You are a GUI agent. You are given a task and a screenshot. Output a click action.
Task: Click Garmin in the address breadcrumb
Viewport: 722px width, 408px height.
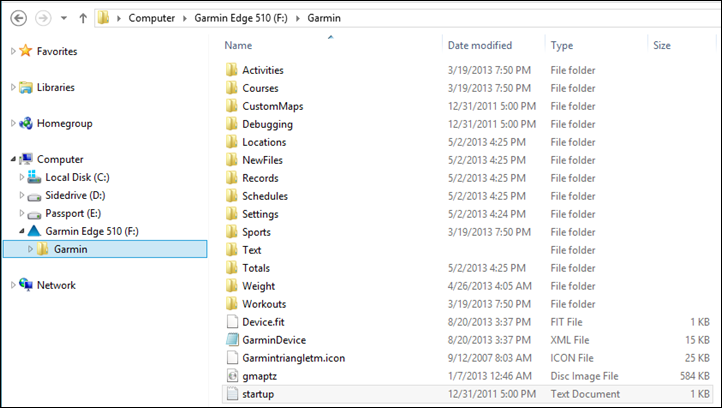click(x=324, y=18)
